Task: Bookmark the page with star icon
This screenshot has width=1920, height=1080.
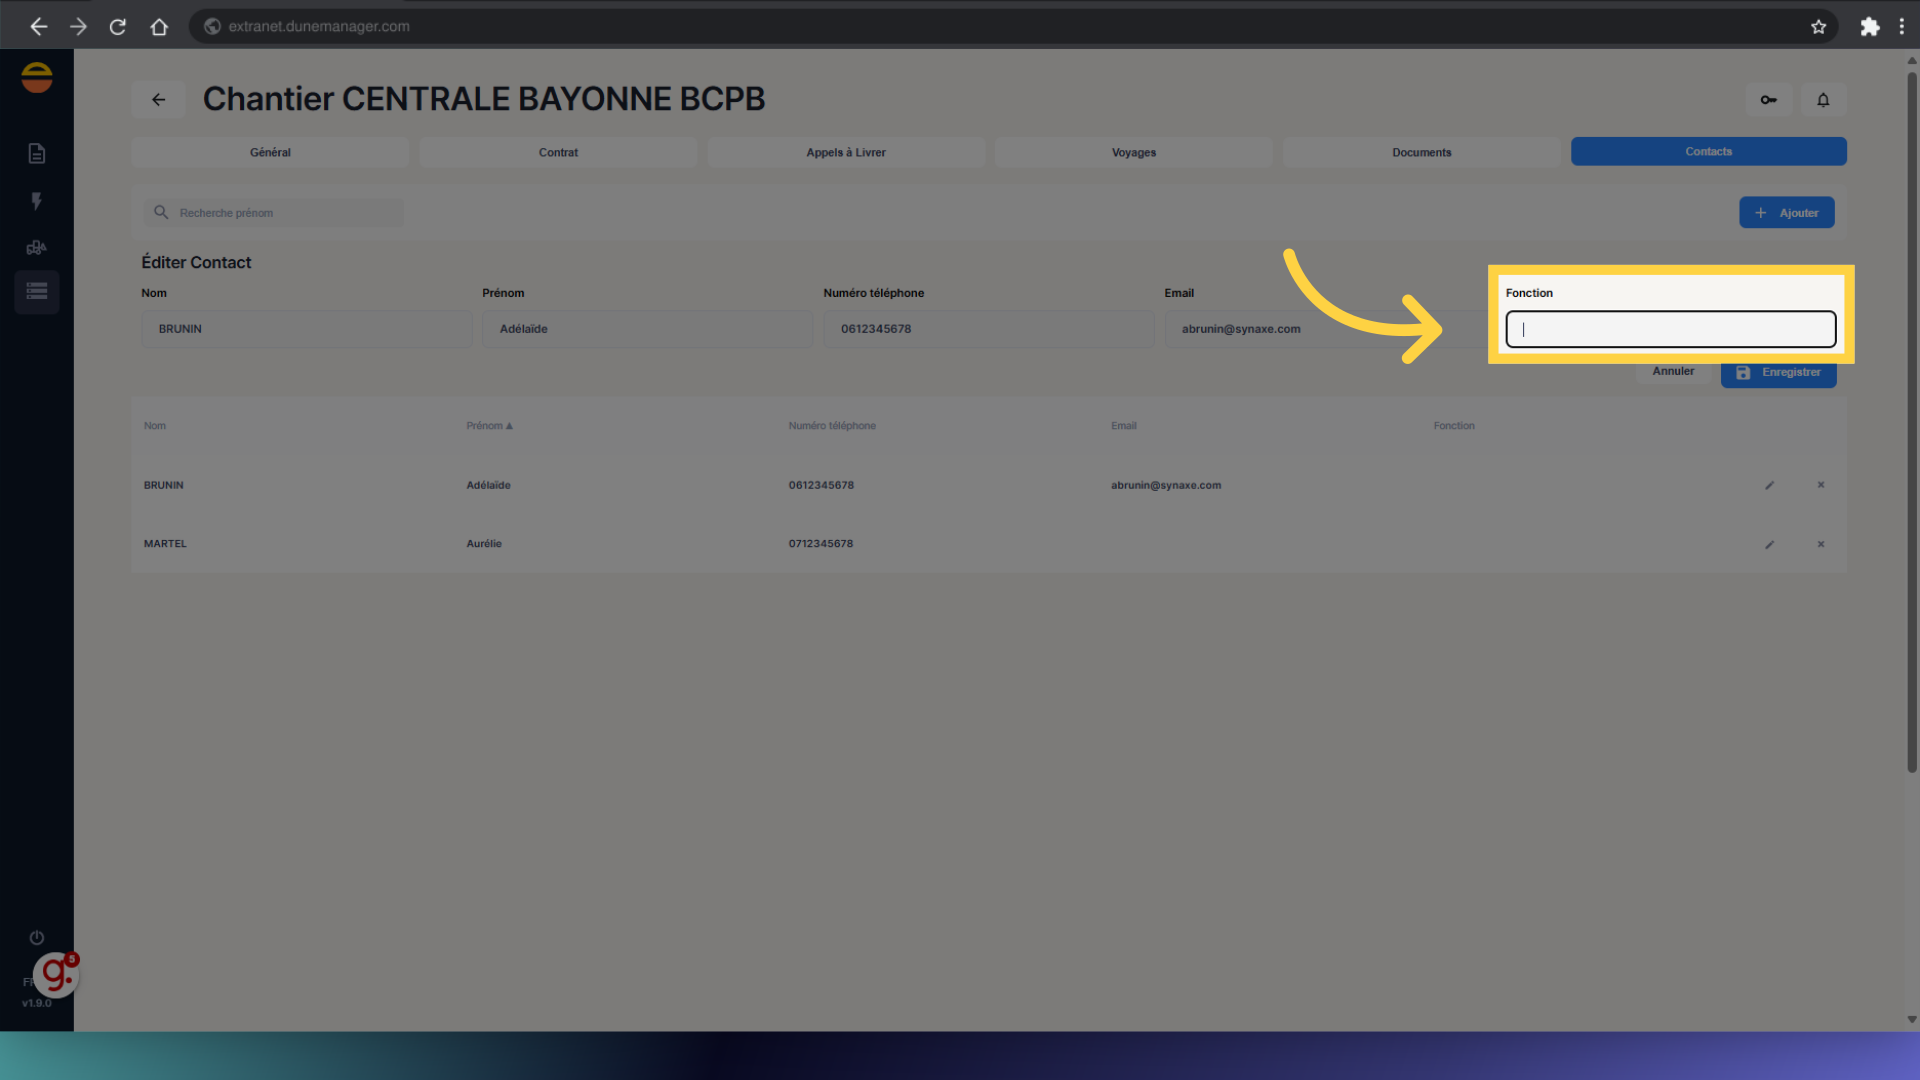Action: pyautogui.click(x=1818, y=26)
